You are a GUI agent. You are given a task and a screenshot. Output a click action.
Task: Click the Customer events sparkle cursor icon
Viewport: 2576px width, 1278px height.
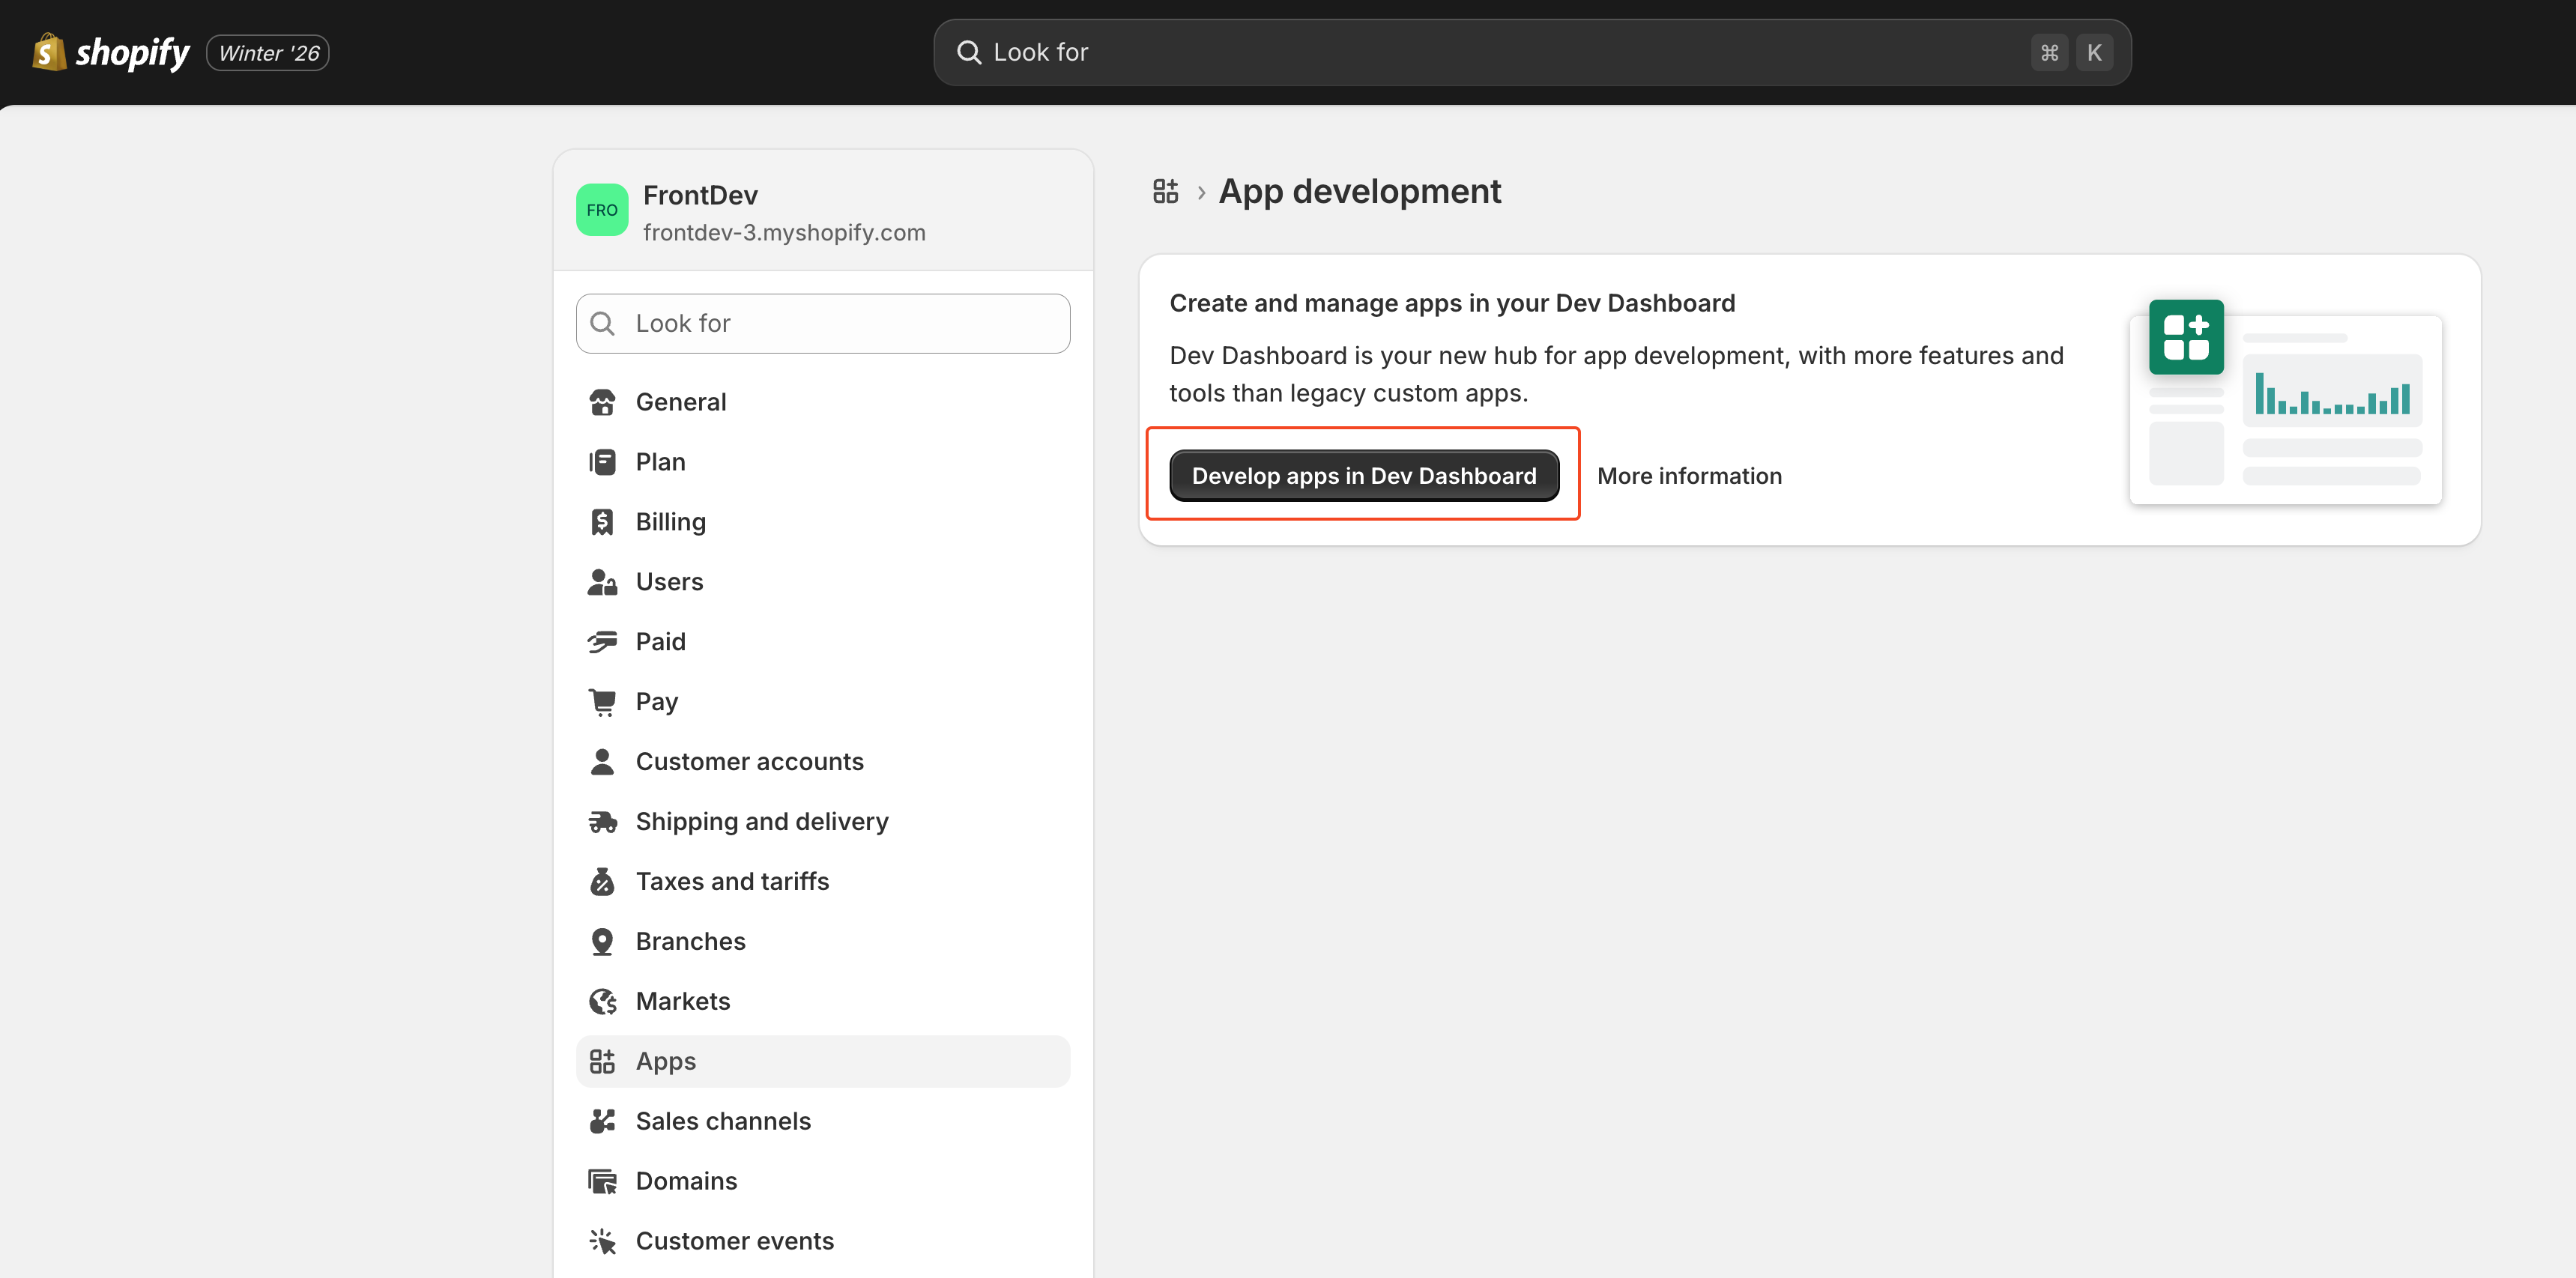pos(602,1241)
